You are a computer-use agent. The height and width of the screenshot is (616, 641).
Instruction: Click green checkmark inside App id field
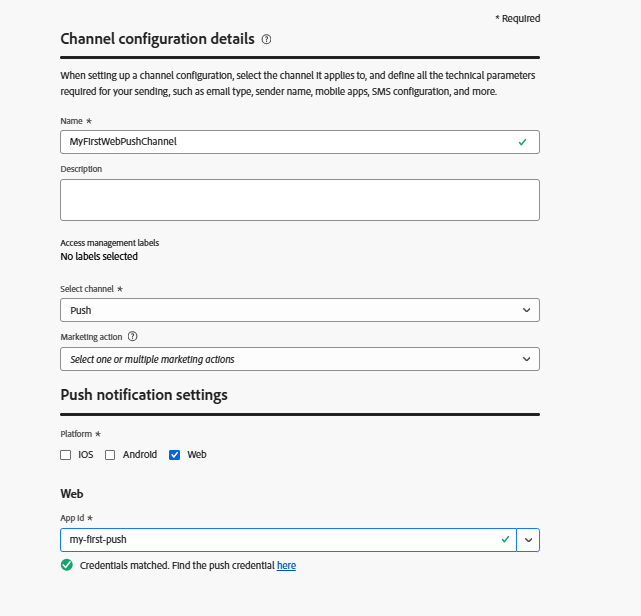click(x=505, y=540)
